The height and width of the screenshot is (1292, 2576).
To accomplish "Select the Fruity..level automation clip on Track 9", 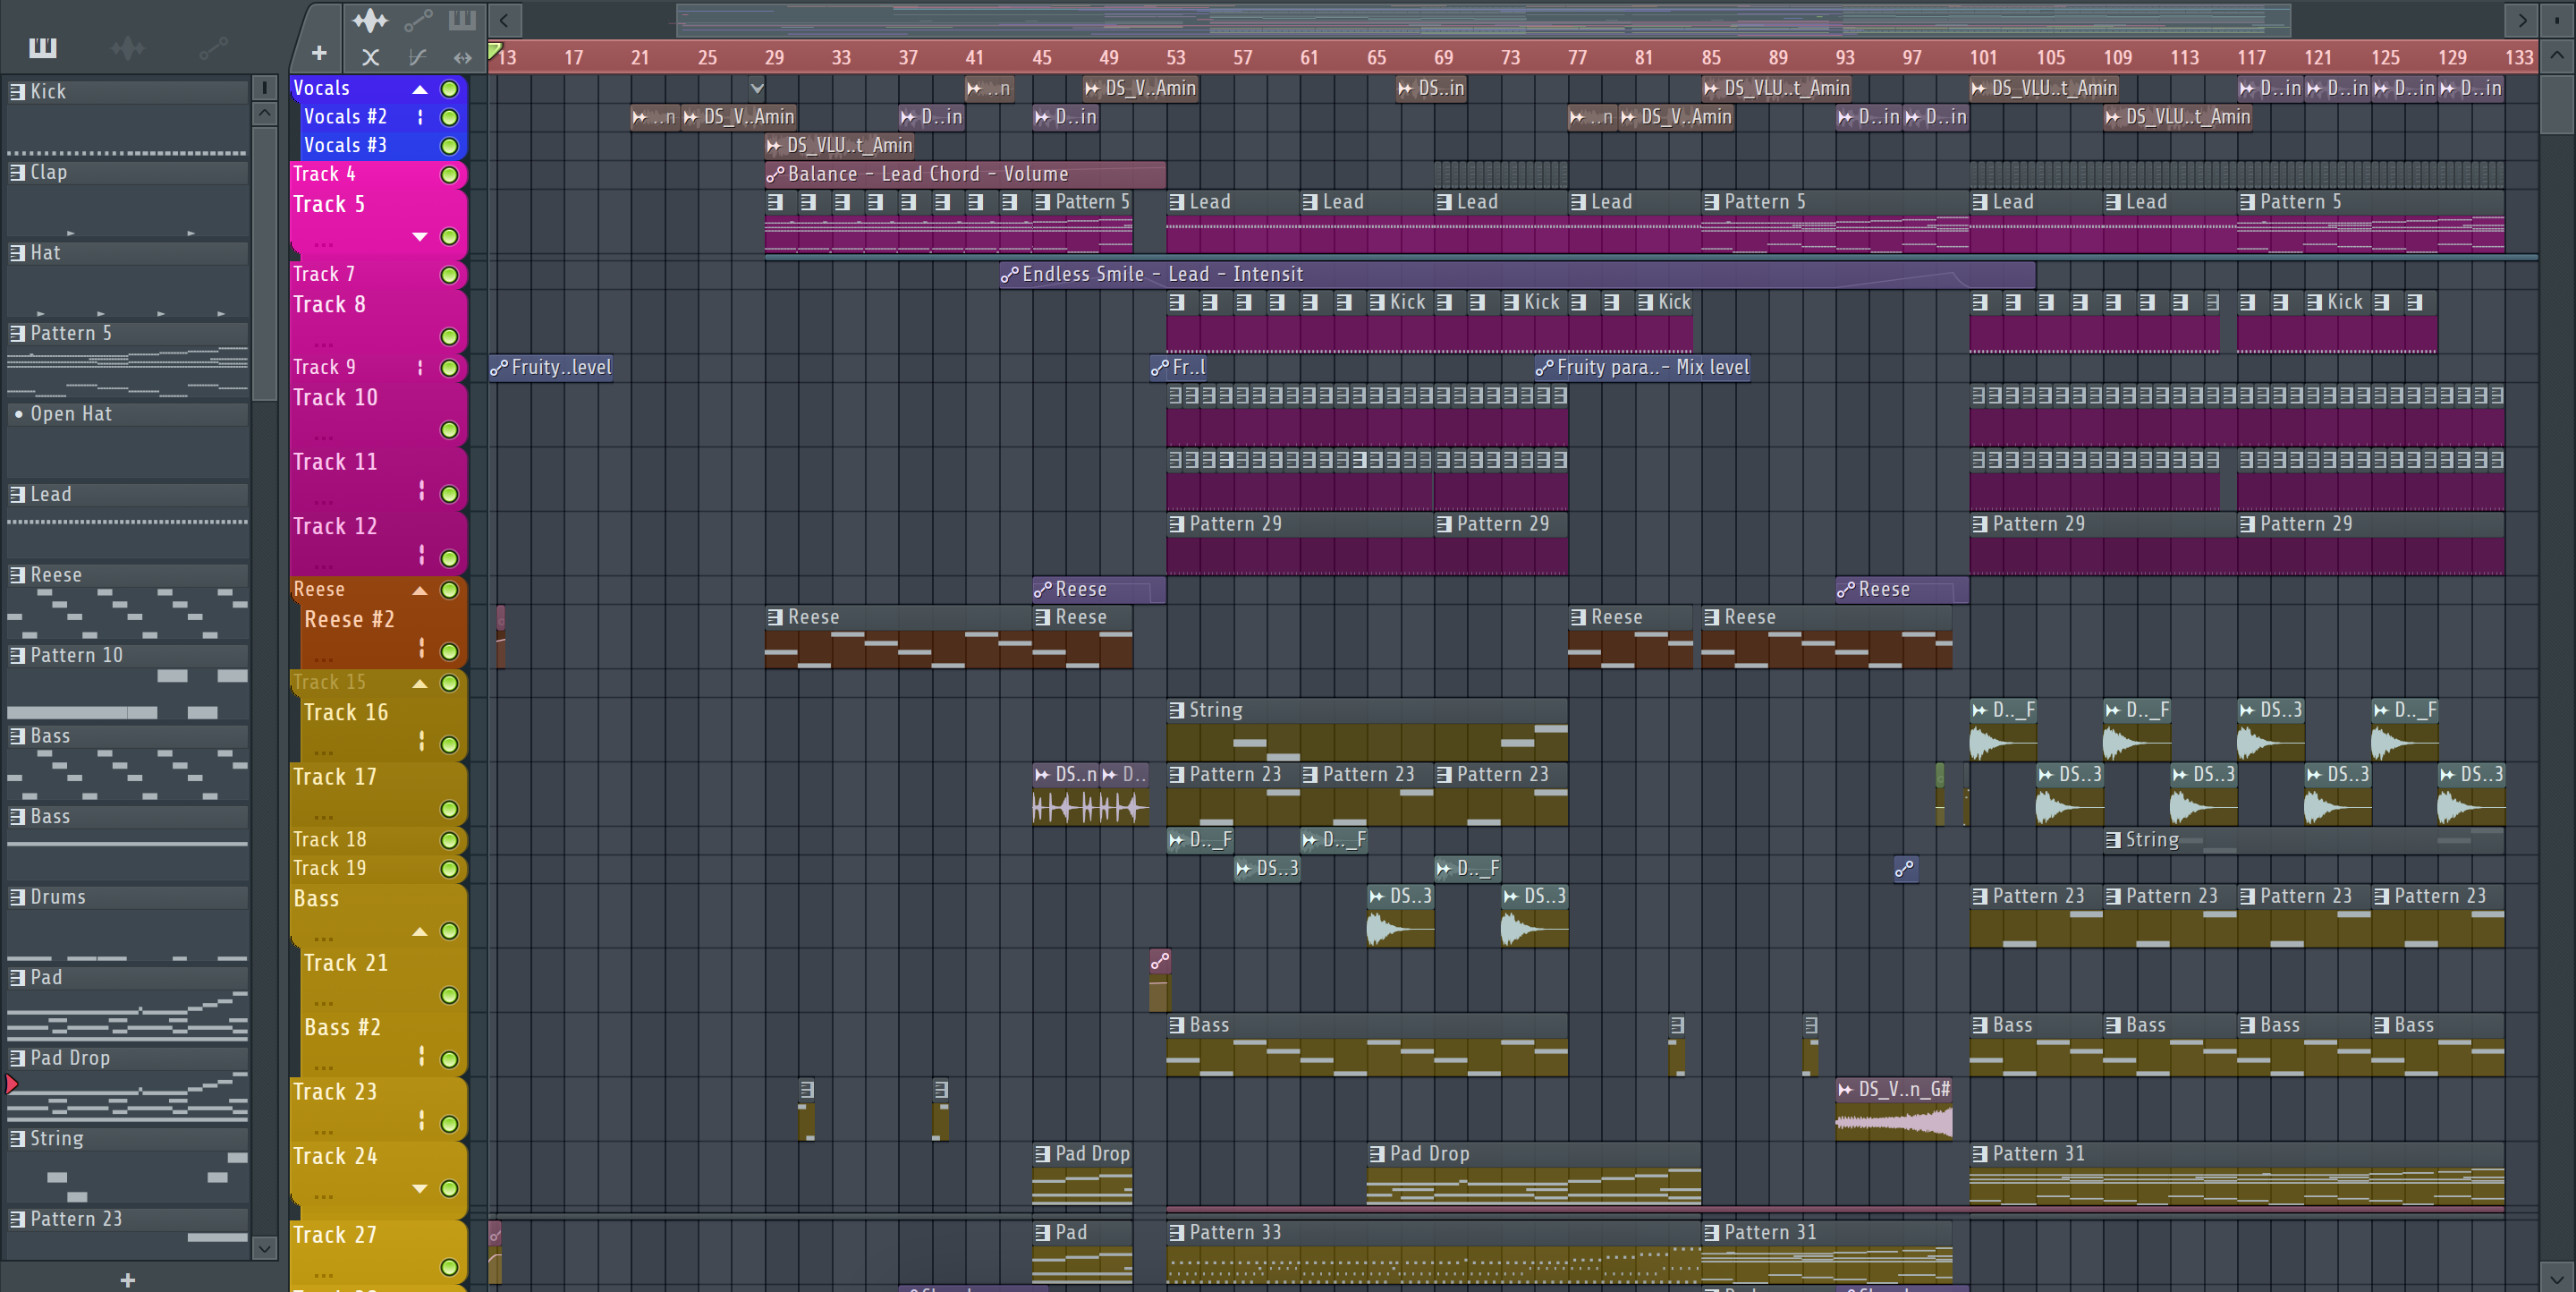I will pyautogui.click(x=551, y=368).
